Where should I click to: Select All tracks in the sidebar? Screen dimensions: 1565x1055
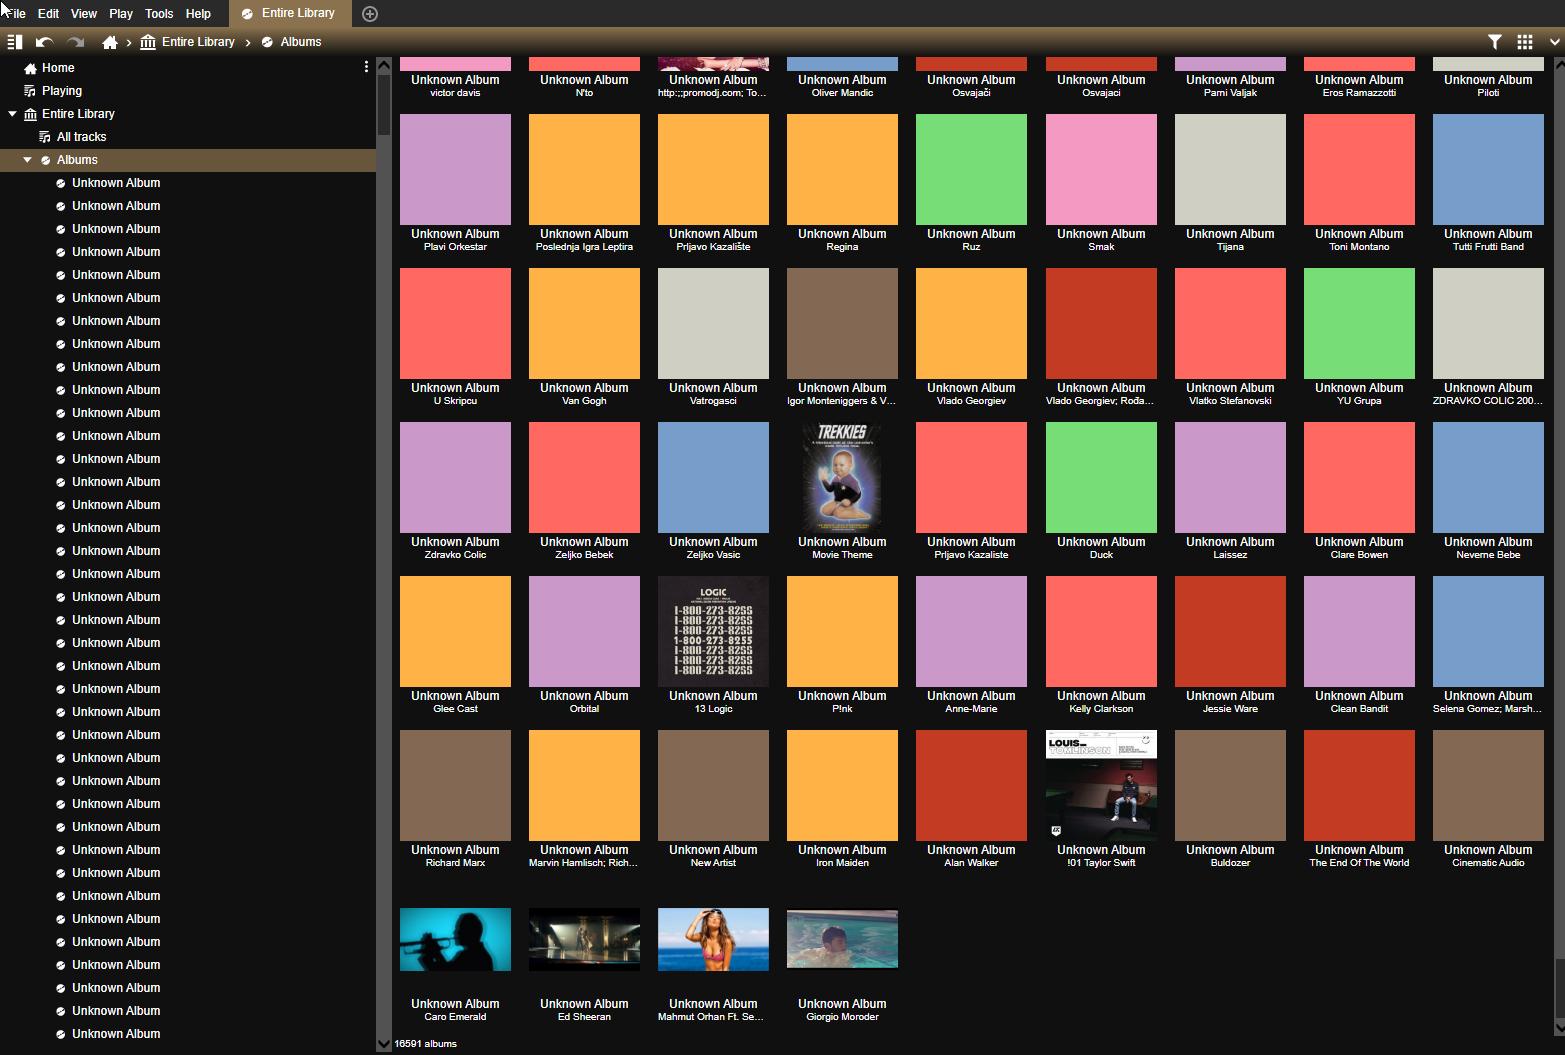click(81, 137)
